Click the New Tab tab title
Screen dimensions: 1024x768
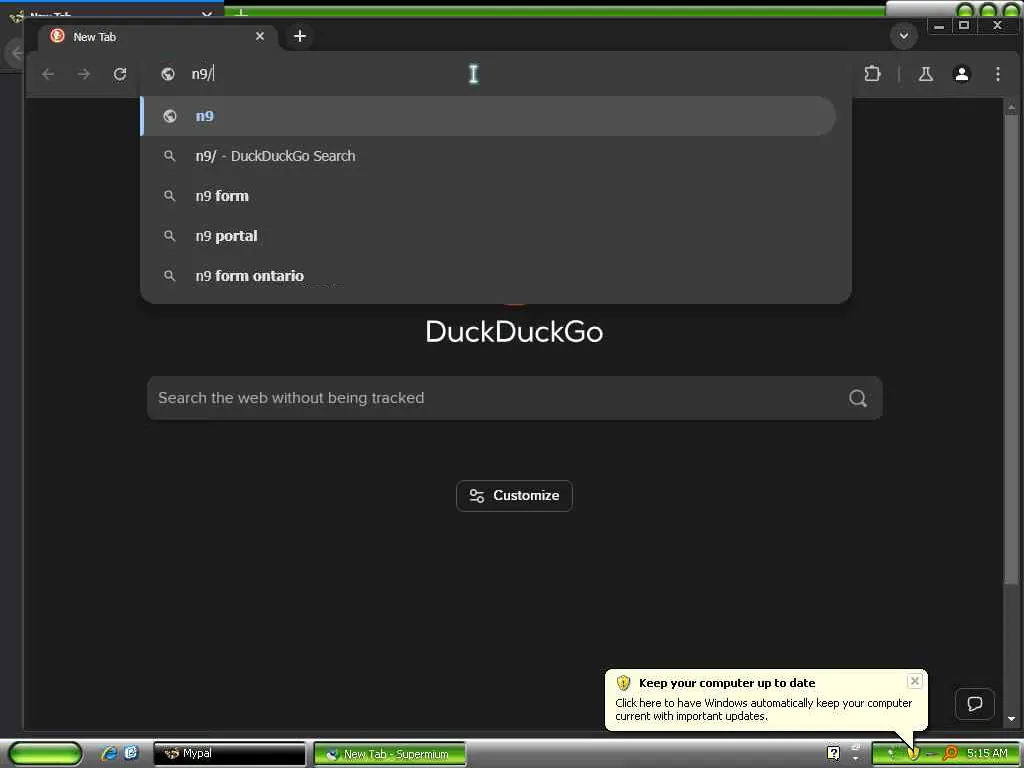click(95, 37)
